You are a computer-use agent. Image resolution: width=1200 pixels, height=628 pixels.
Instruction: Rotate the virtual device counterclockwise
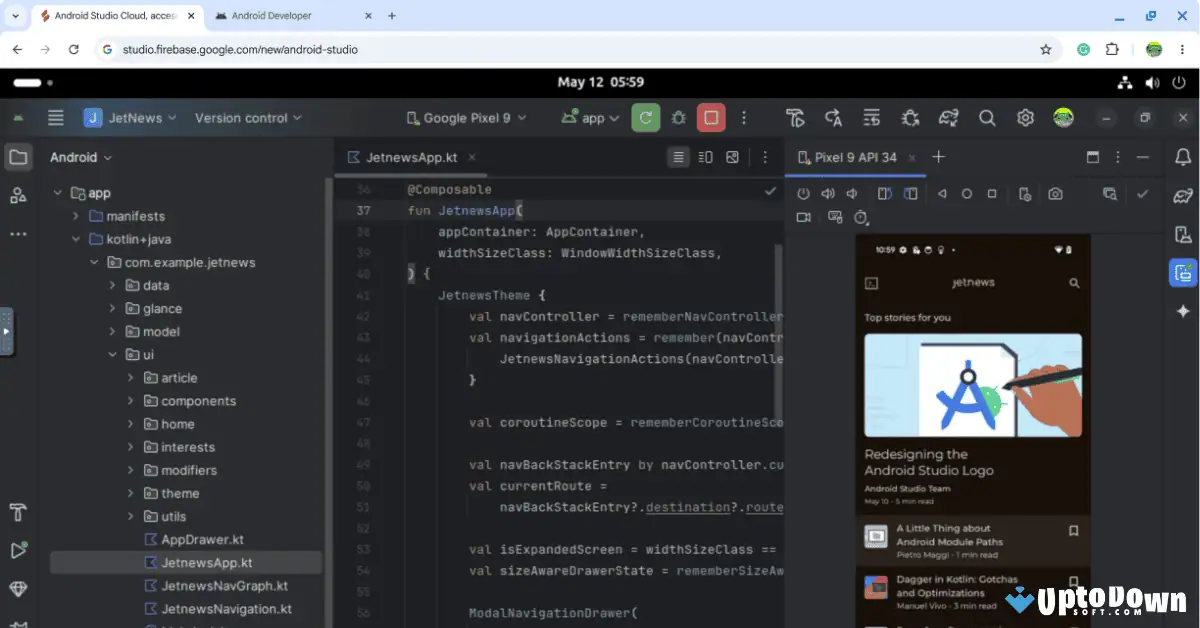click(x=883, y=193)
